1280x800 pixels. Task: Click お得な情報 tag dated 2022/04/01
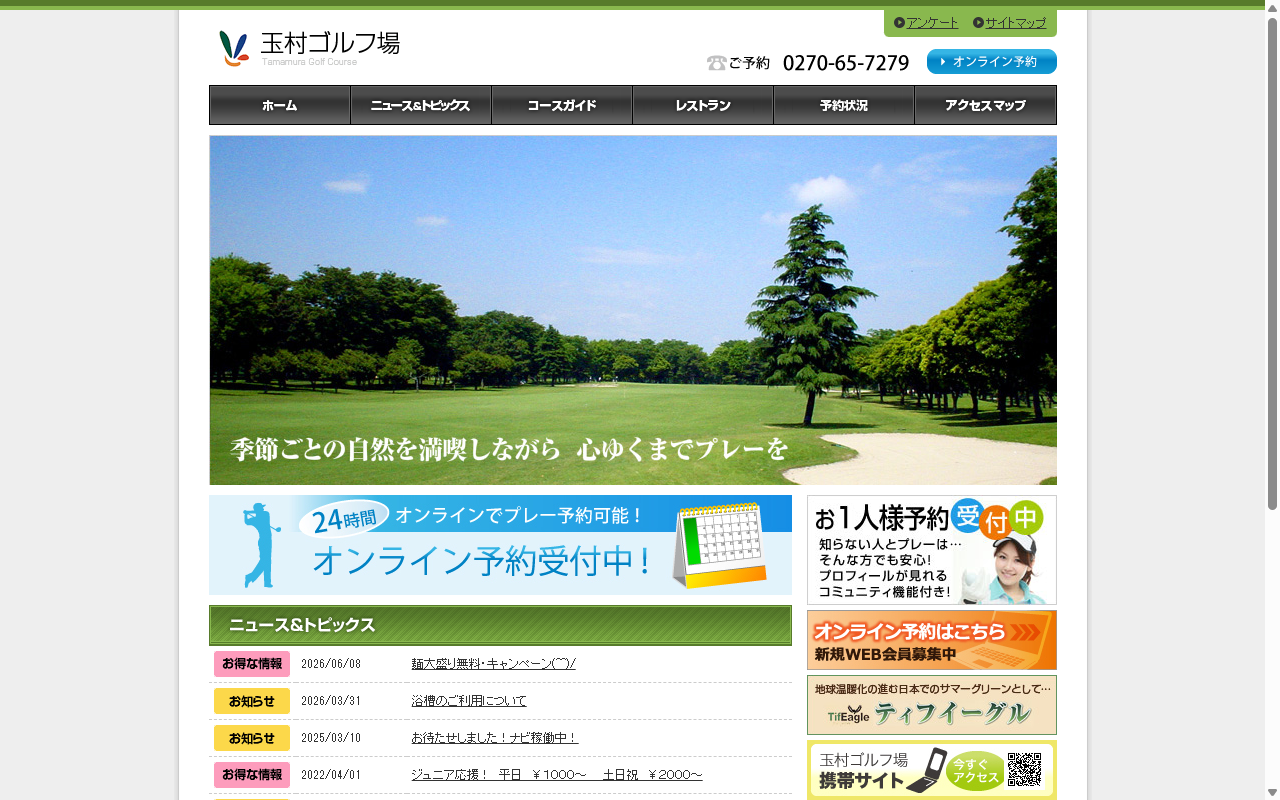click(x=252, y=775)
